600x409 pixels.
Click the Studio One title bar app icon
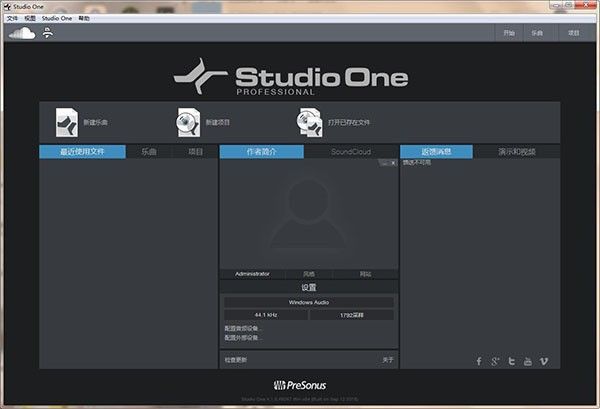7,7
